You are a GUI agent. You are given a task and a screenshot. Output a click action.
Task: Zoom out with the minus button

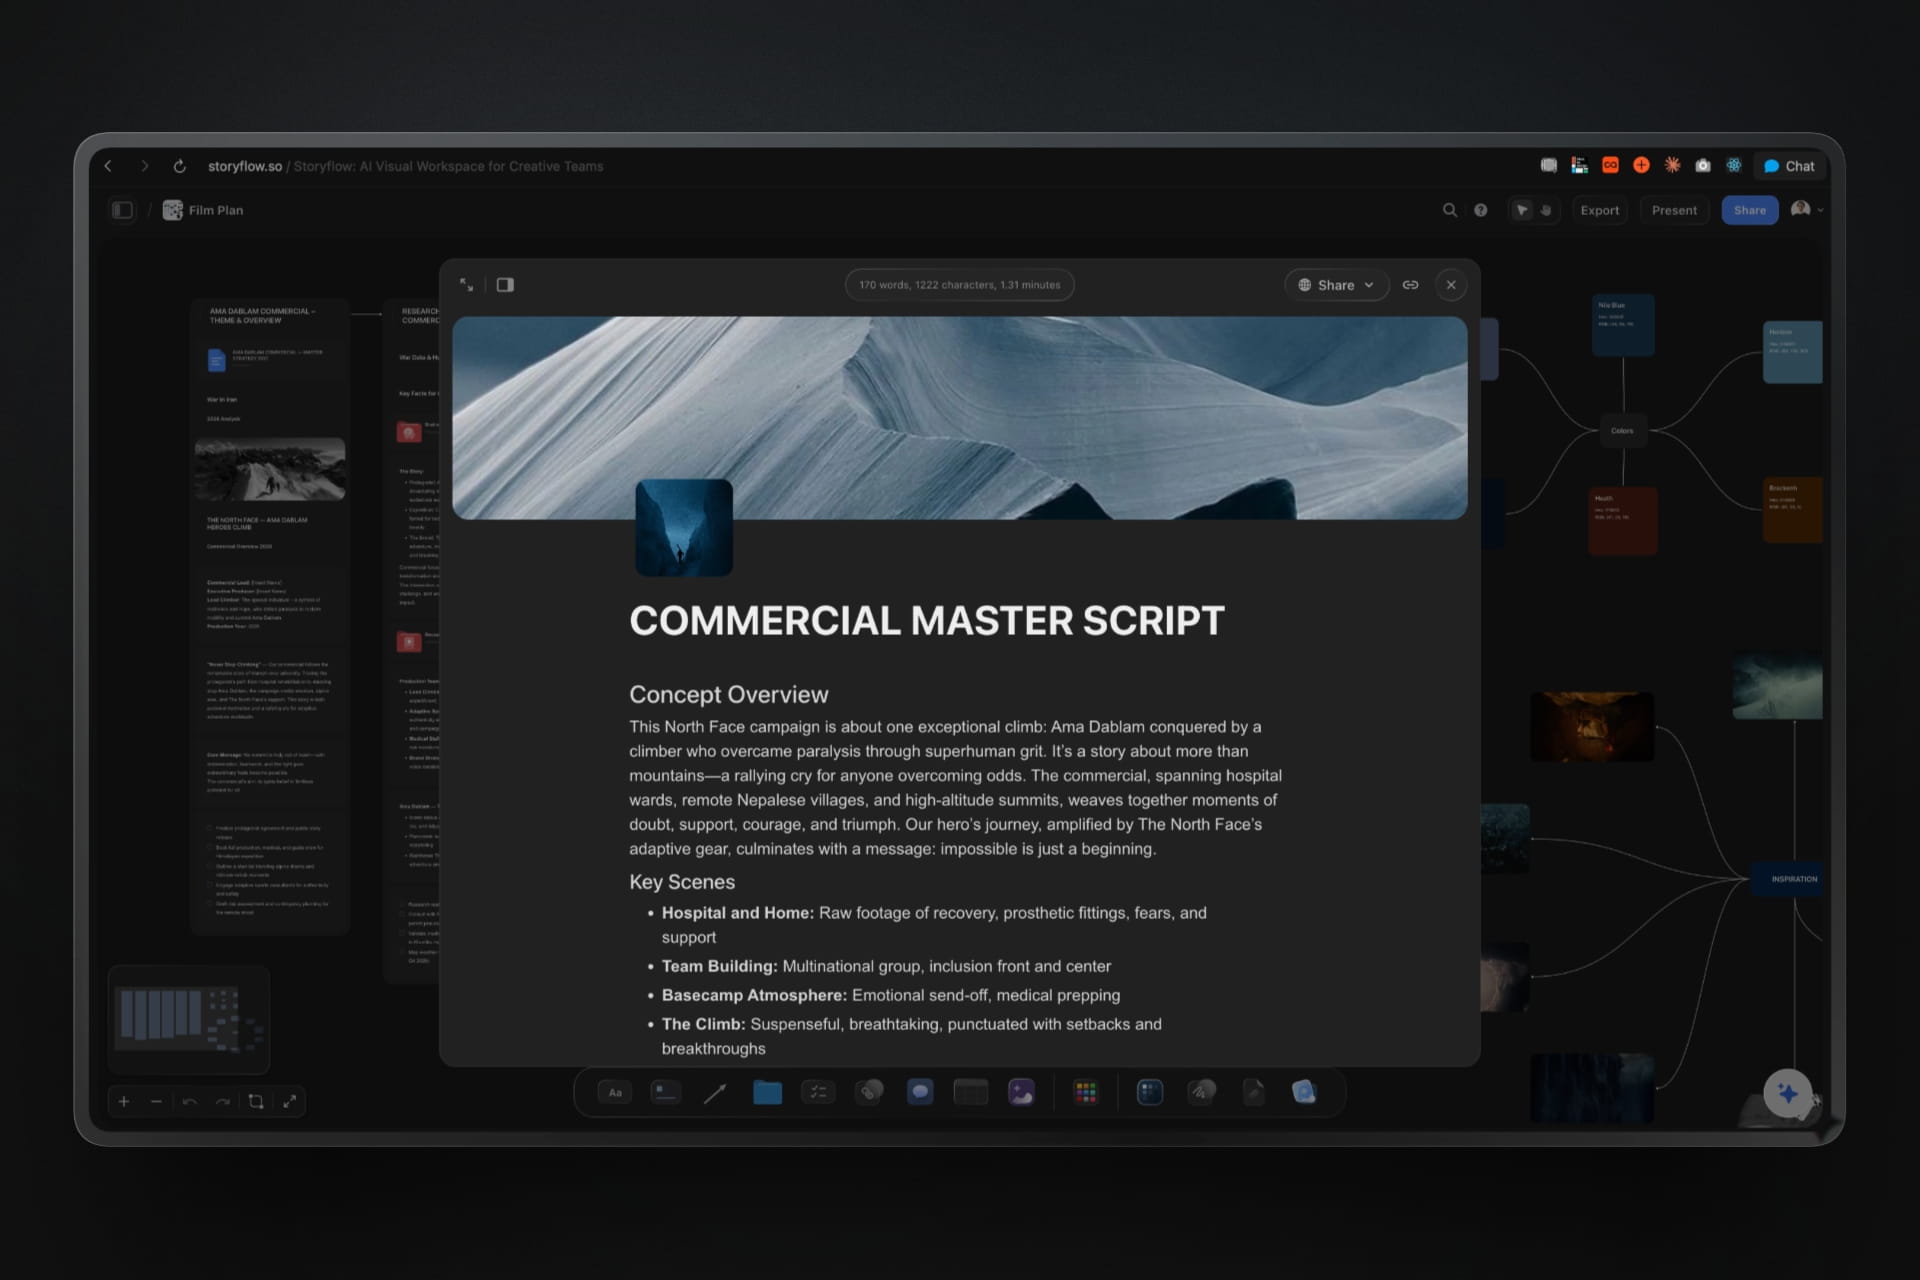(x=156, y=1101)
